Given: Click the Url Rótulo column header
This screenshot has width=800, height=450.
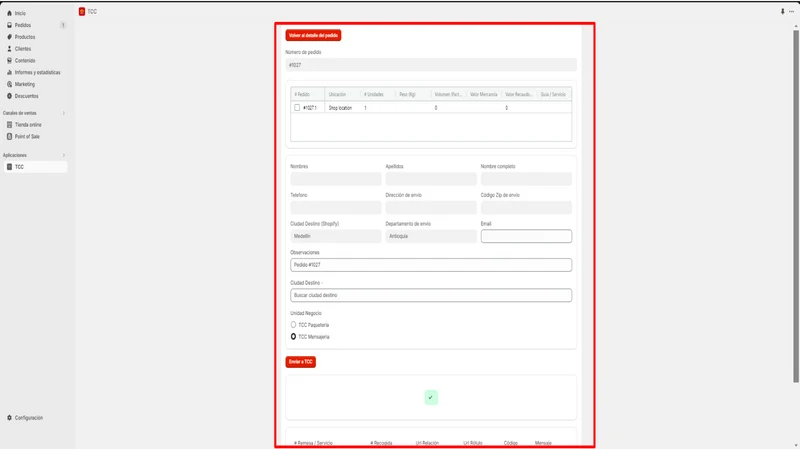Looking at the screenshot, I should [x=473, y=443].
